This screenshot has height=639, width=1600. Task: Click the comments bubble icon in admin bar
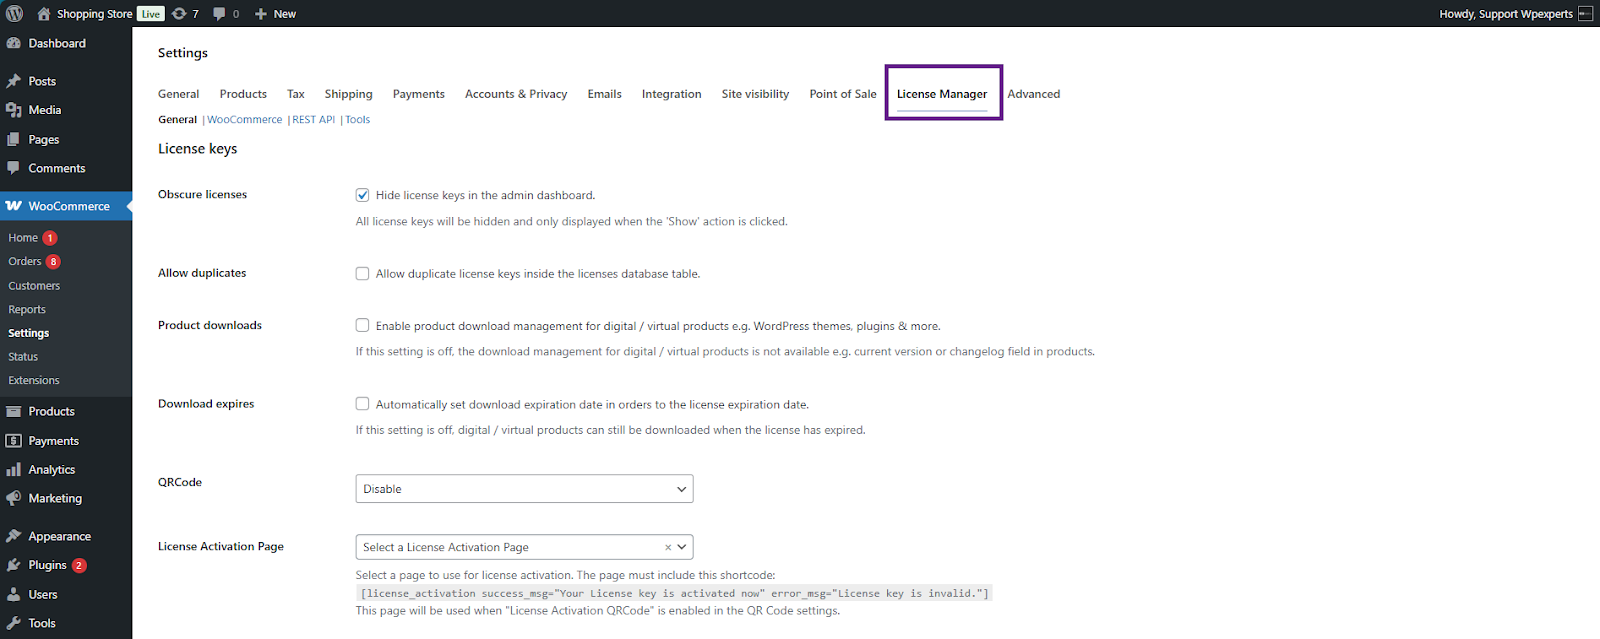tap(219, 14)
